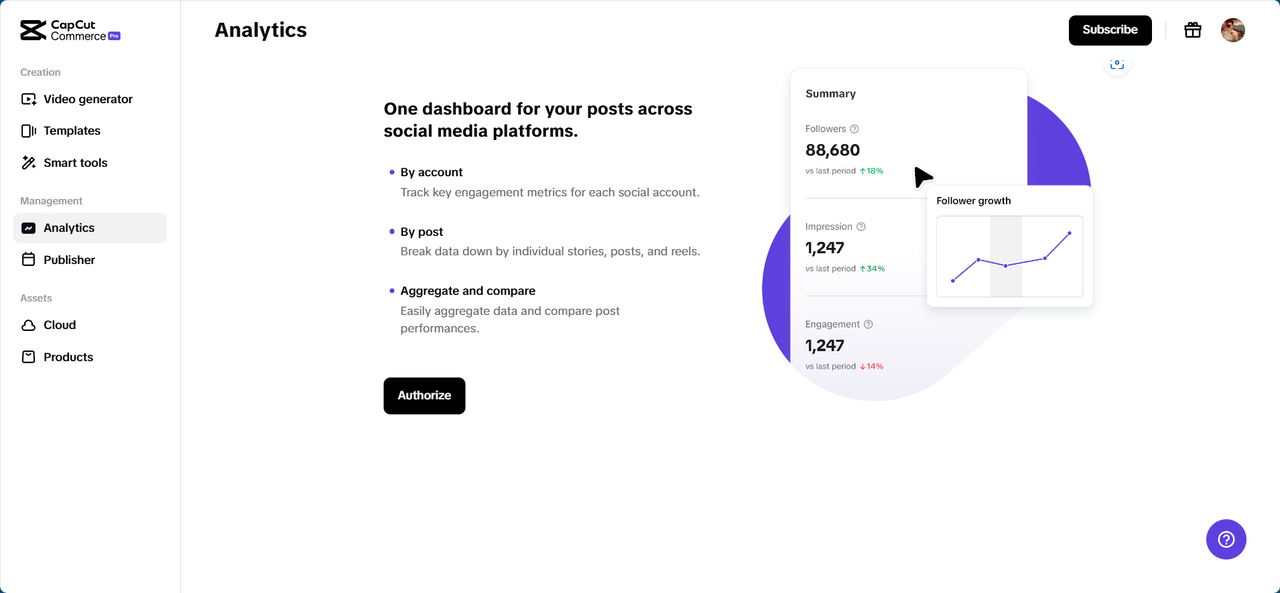Click the Impression info question icon
This screenshot has height=593, width=1280.
tap(861, 227)
